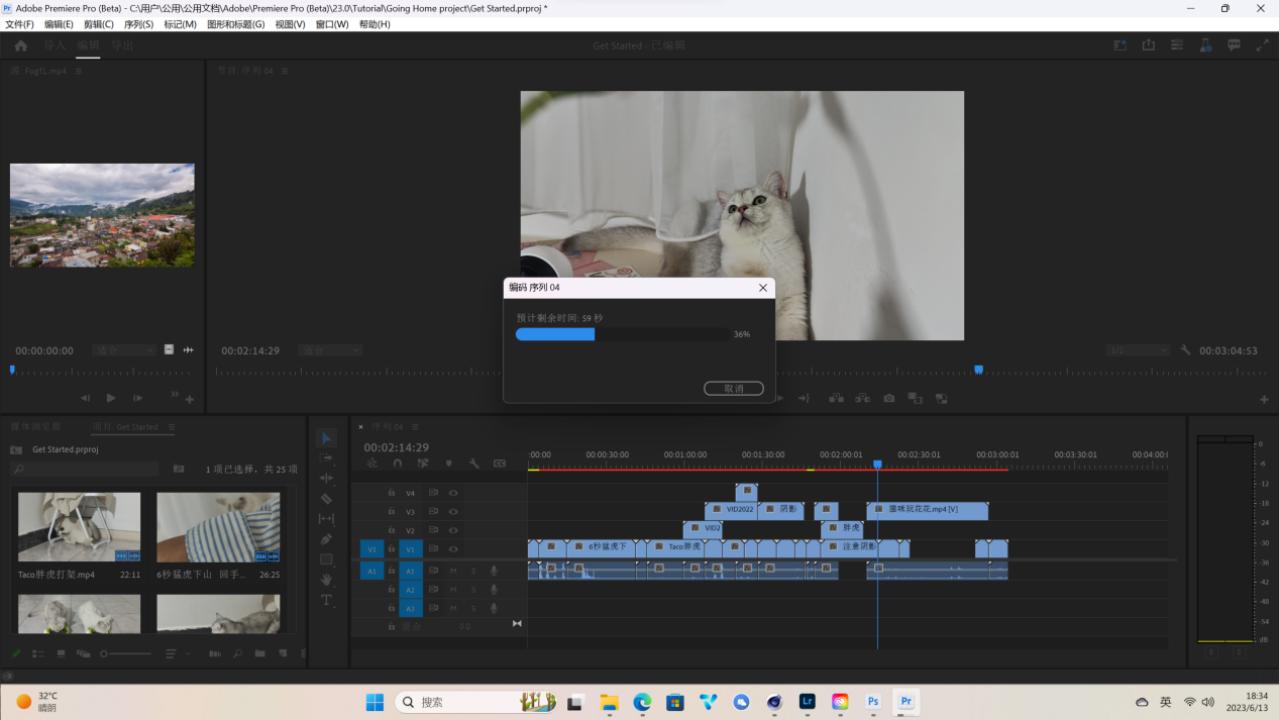Toggle track lock on V3

(391, 512)
